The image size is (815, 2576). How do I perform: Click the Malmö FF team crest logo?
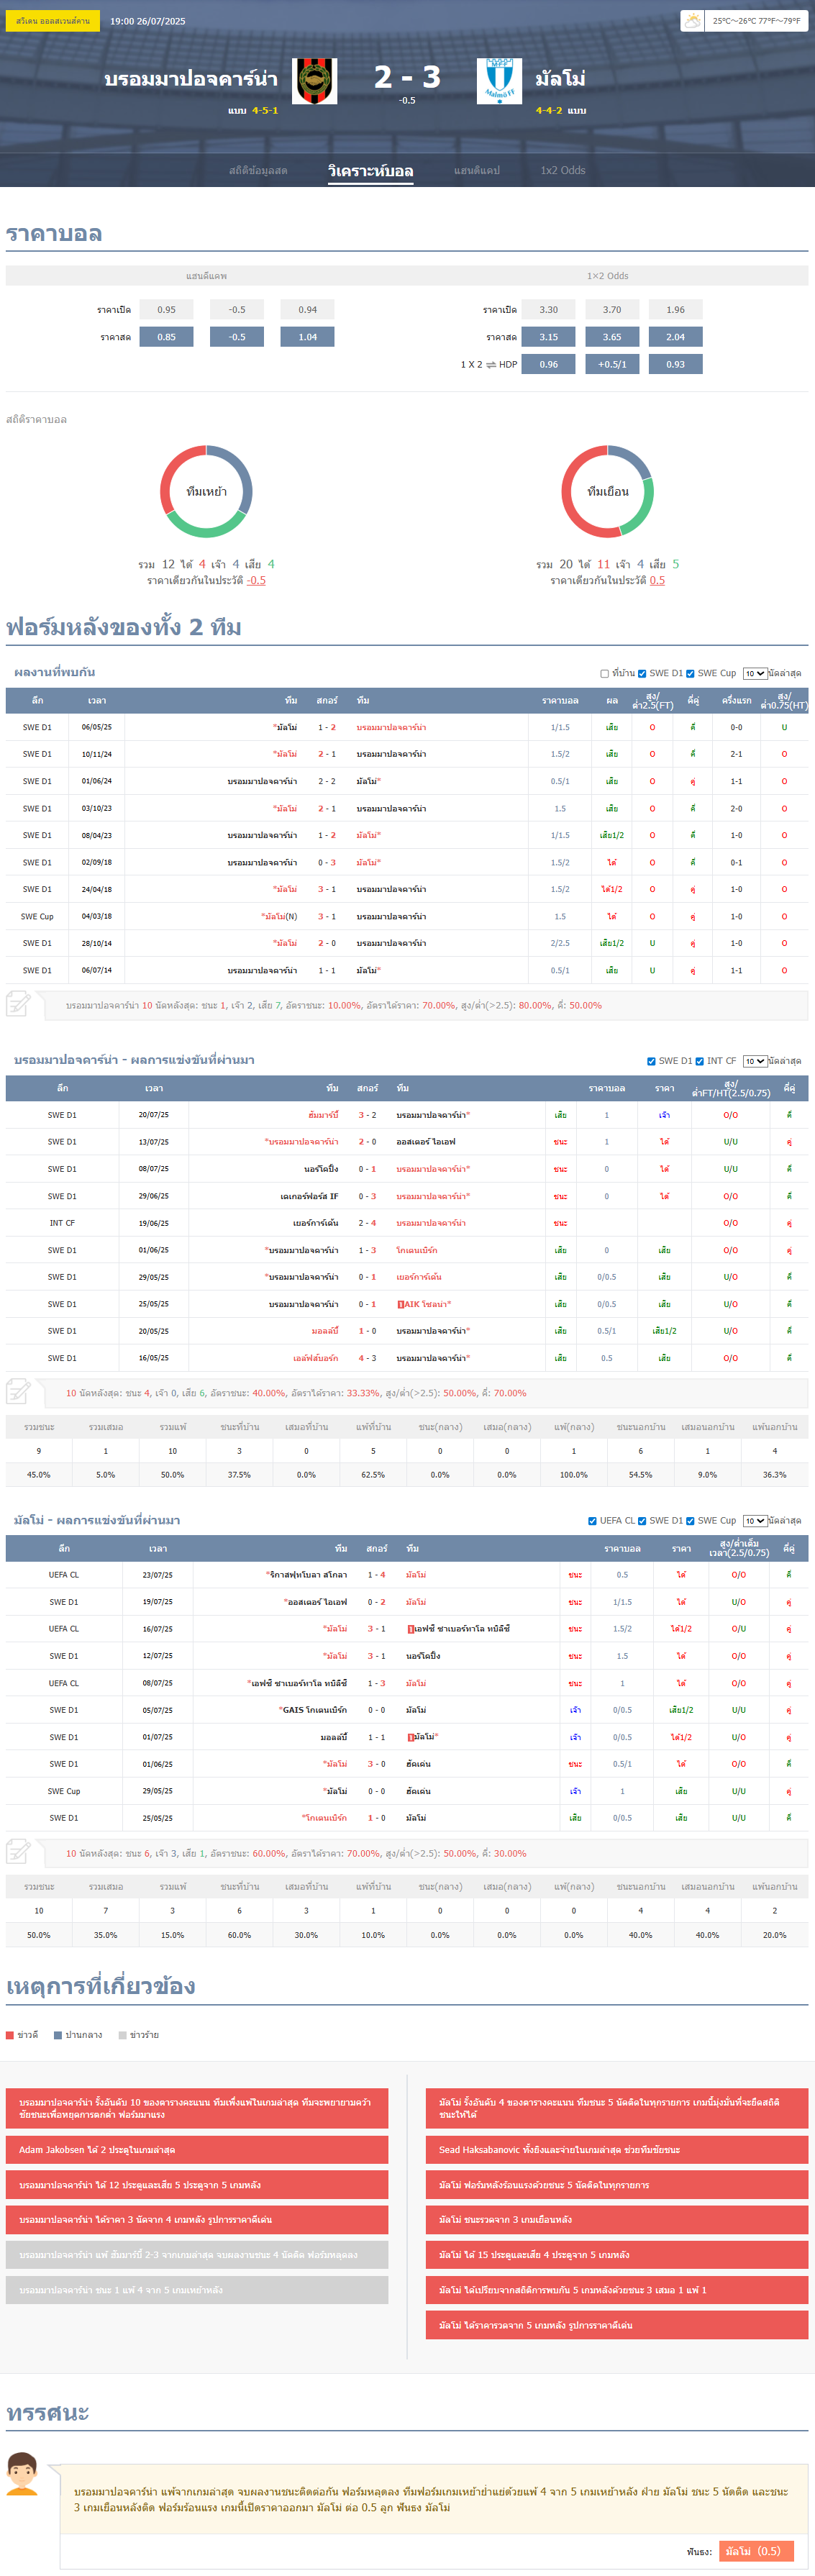point(499,81)
